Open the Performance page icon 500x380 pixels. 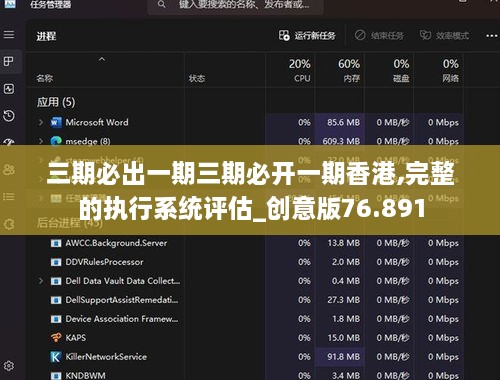[9, 89]
